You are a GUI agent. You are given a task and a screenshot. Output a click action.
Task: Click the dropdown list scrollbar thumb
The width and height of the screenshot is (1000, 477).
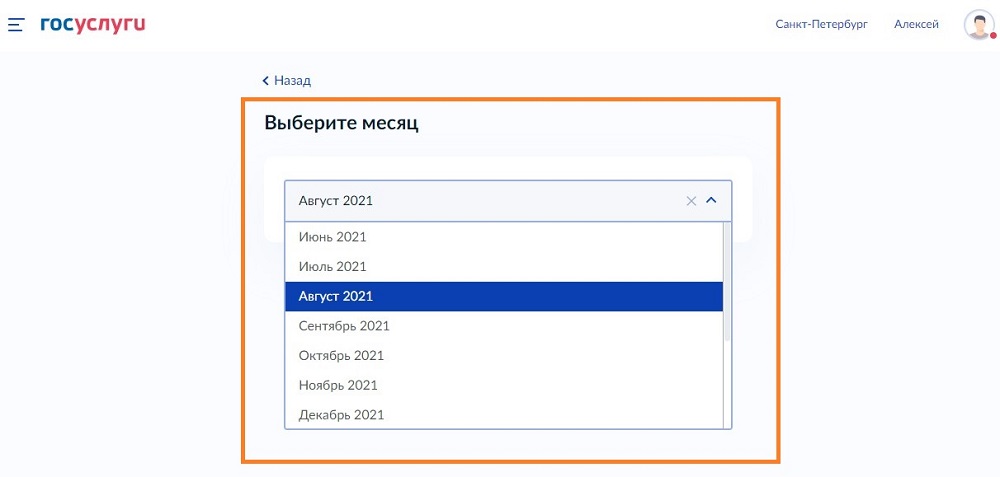[x=727, y=281]
